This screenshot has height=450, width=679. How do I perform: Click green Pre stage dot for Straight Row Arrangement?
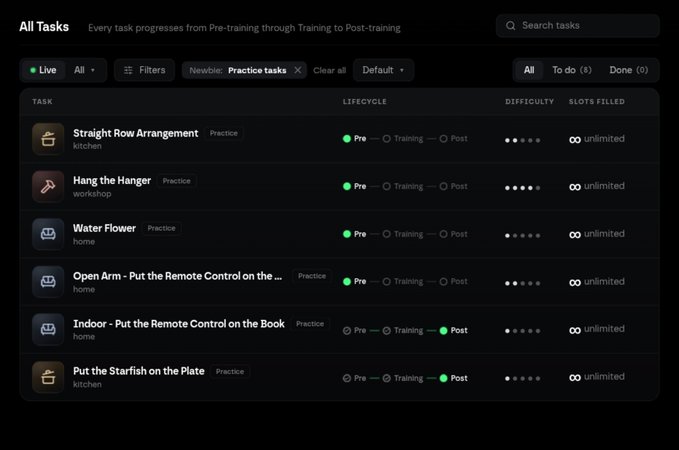point(346,139)
